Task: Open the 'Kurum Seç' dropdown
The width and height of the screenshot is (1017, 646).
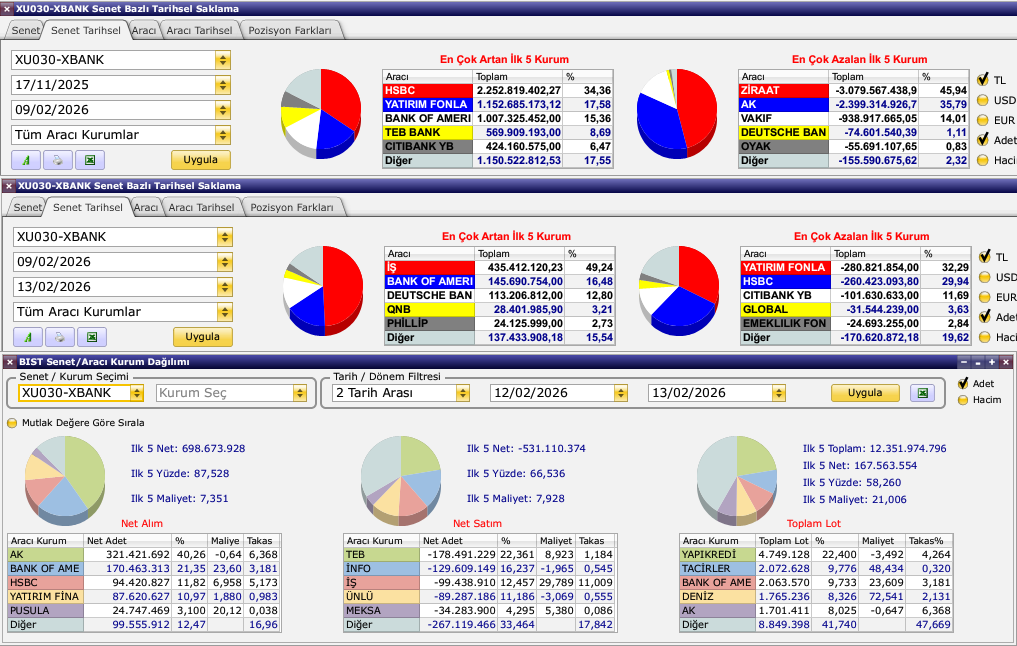Action: click(299, 393)
